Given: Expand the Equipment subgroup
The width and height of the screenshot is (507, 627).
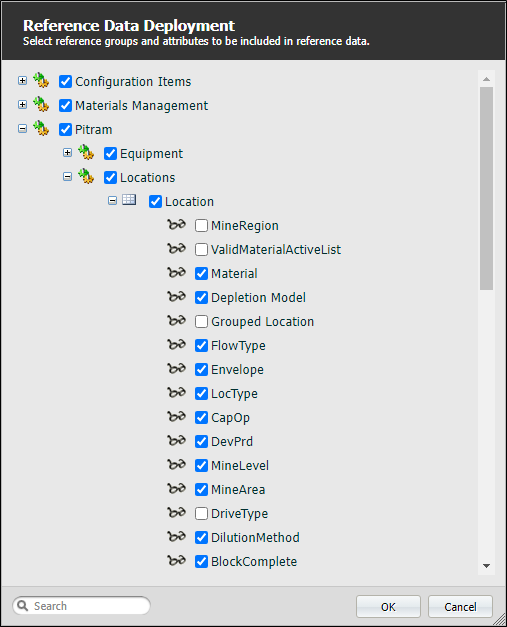Looking at the screenshot, I should [x=68, y=153].
